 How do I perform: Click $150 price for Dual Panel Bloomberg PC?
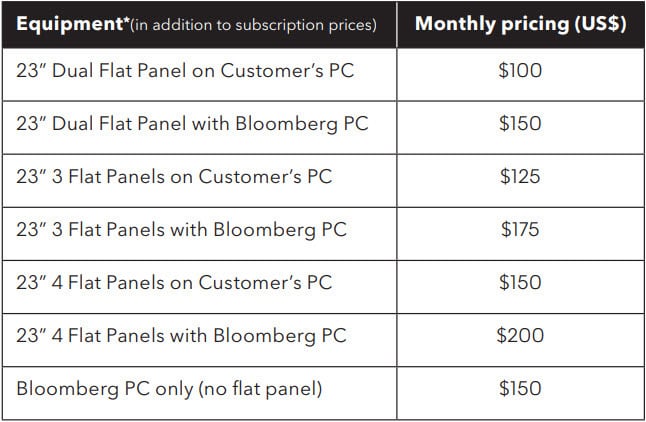point(520,124)
